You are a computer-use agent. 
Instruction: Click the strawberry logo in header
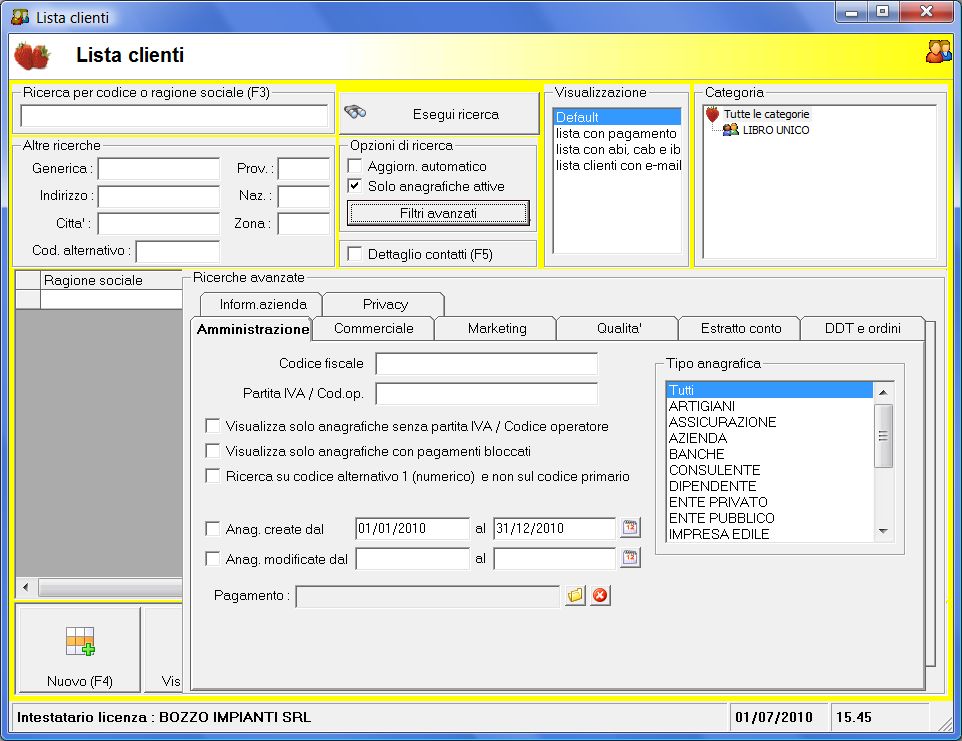[32, 56]
